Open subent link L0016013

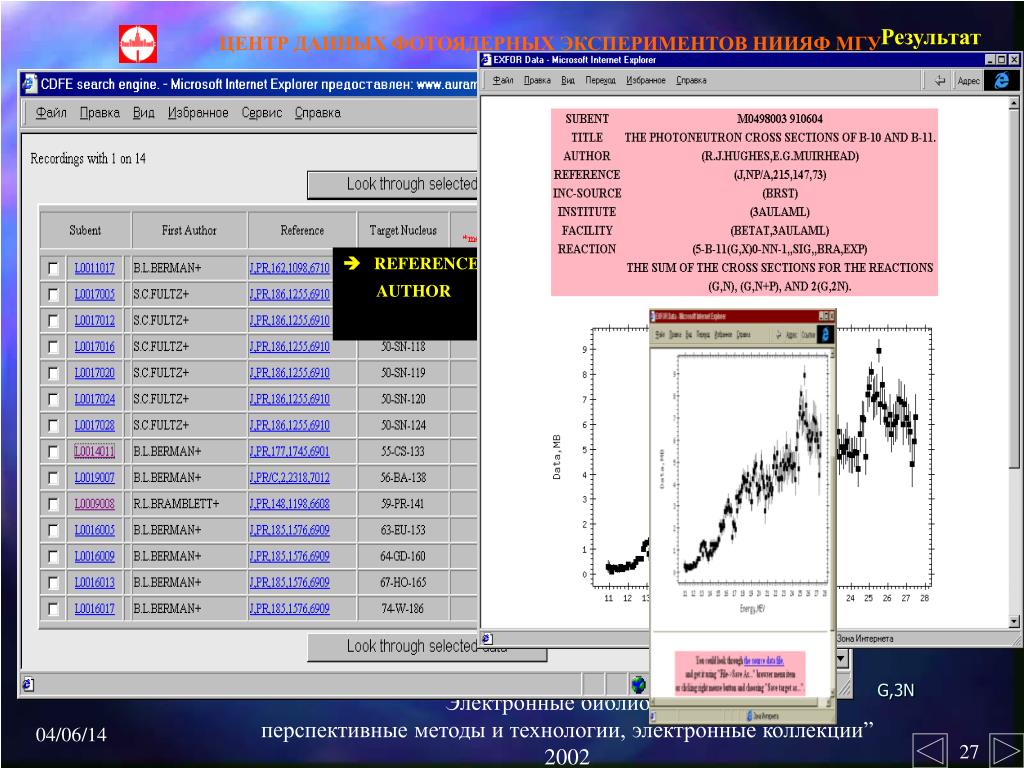click(x=95, y=582)
